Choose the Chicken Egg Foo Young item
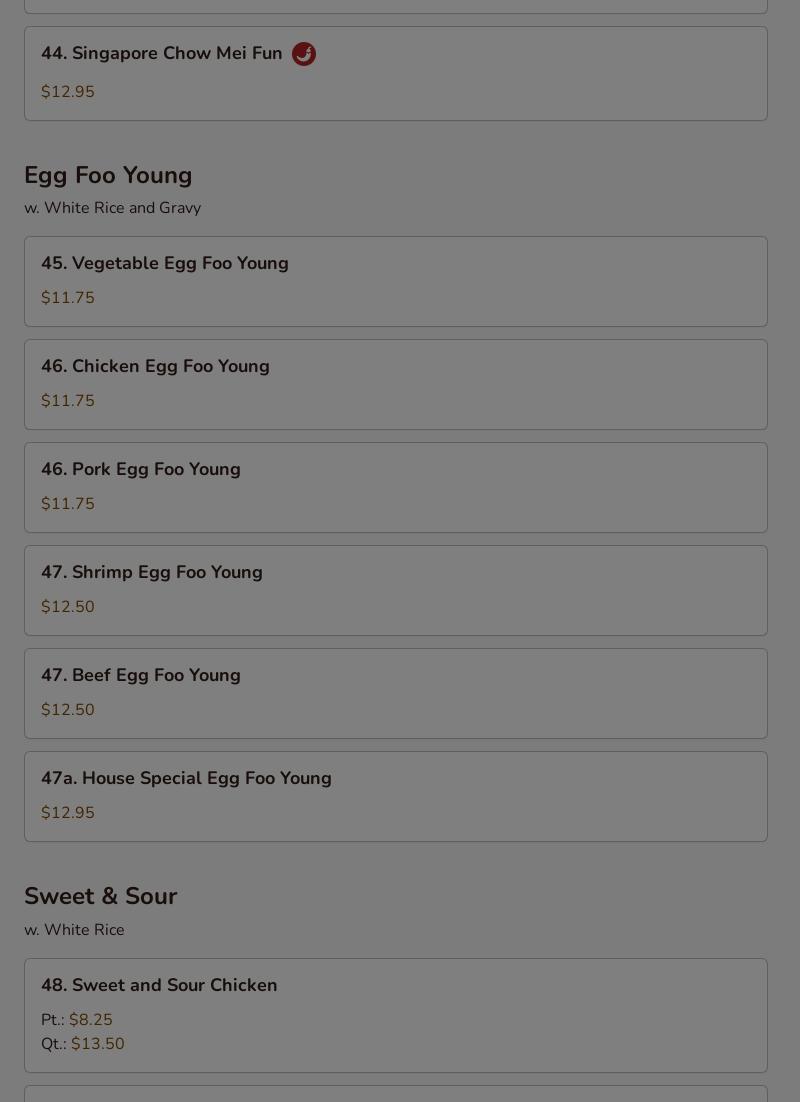800x1102 pixels. pos(155,366)
